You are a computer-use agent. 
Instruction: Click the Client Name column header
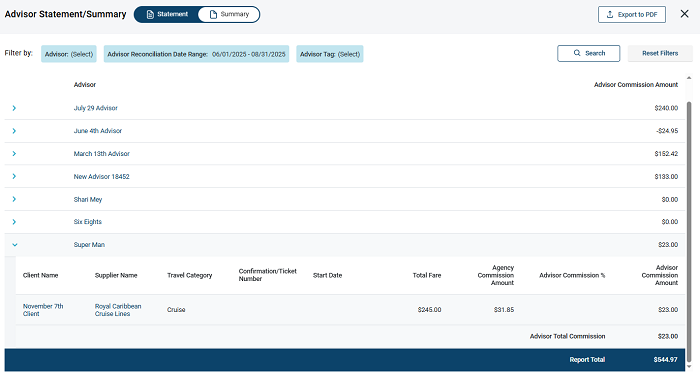[41, 275]
